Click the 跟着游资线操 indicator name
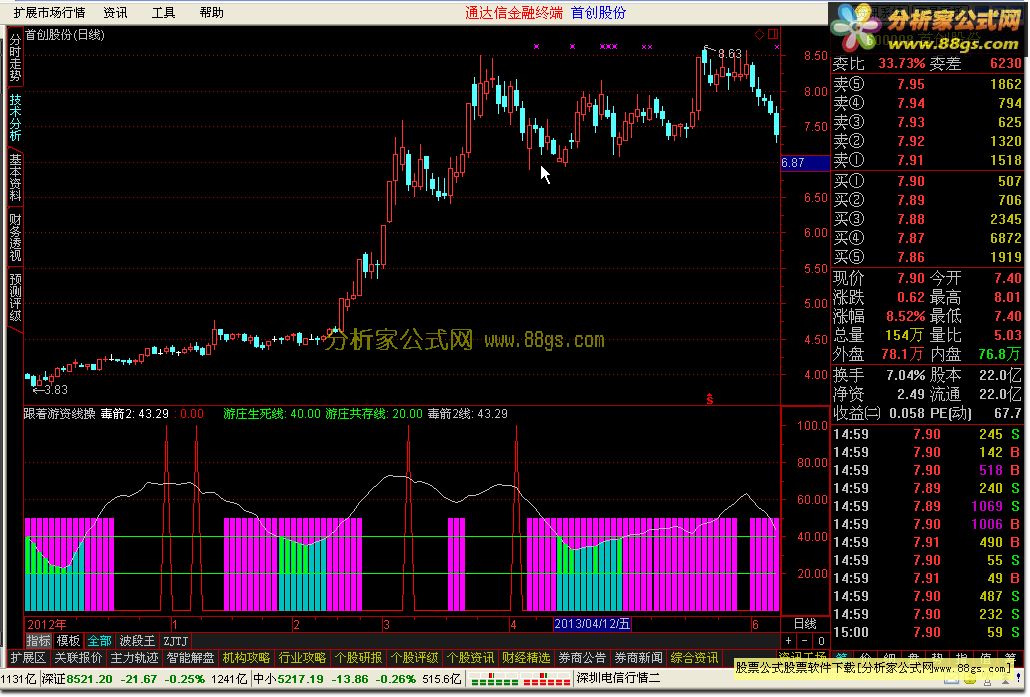Viewport: 1030px width, 697px height. click(x=60, y=414)
